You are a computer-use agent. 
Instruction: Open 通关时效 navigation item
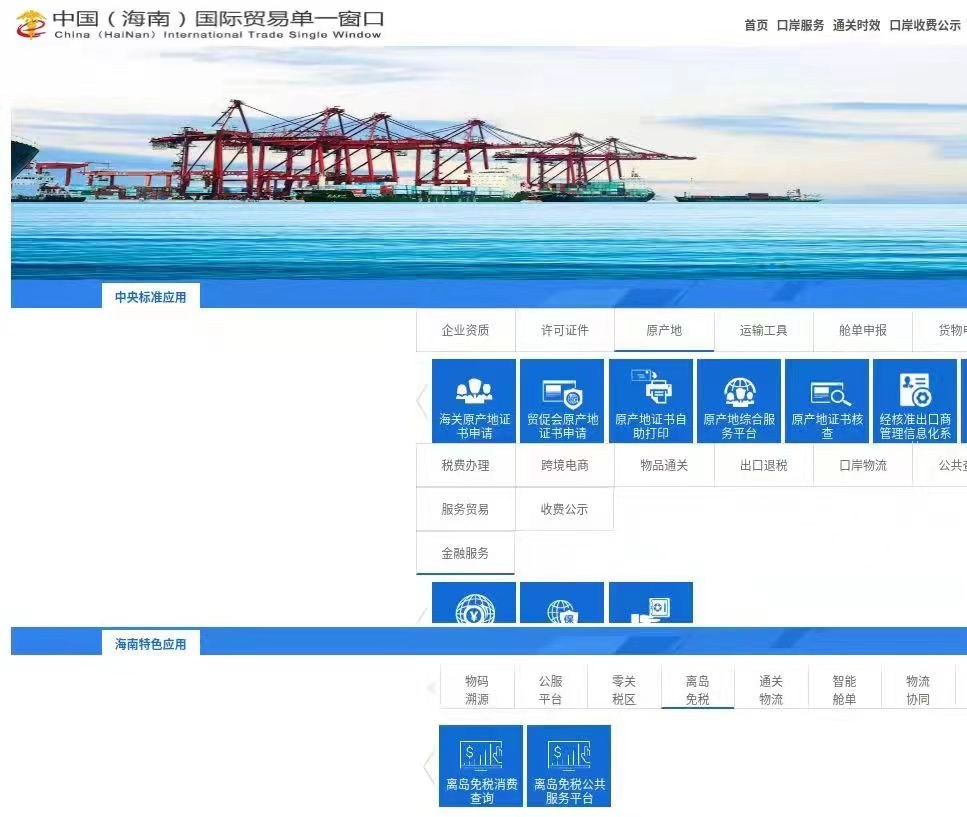point(856,25)
